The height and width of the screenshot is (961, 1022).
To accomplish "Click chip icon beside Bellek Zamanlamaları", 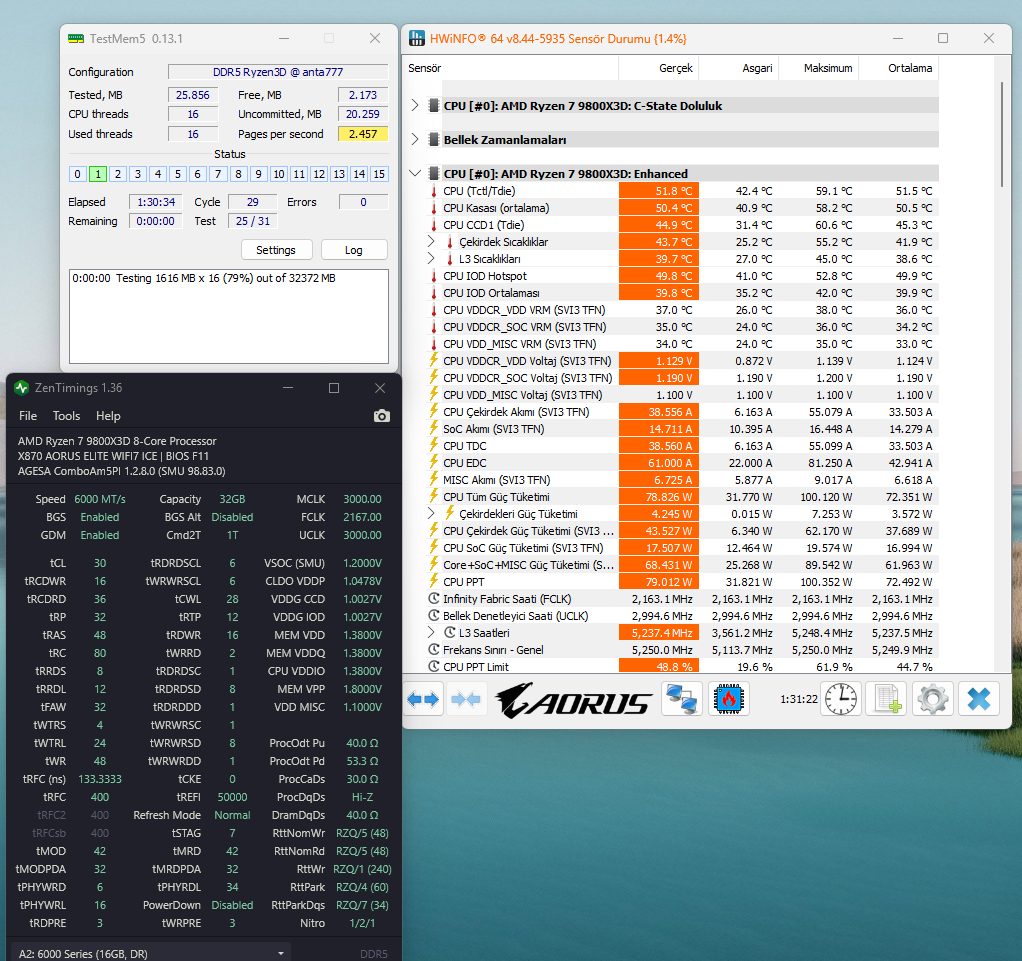I will [433, 140].
